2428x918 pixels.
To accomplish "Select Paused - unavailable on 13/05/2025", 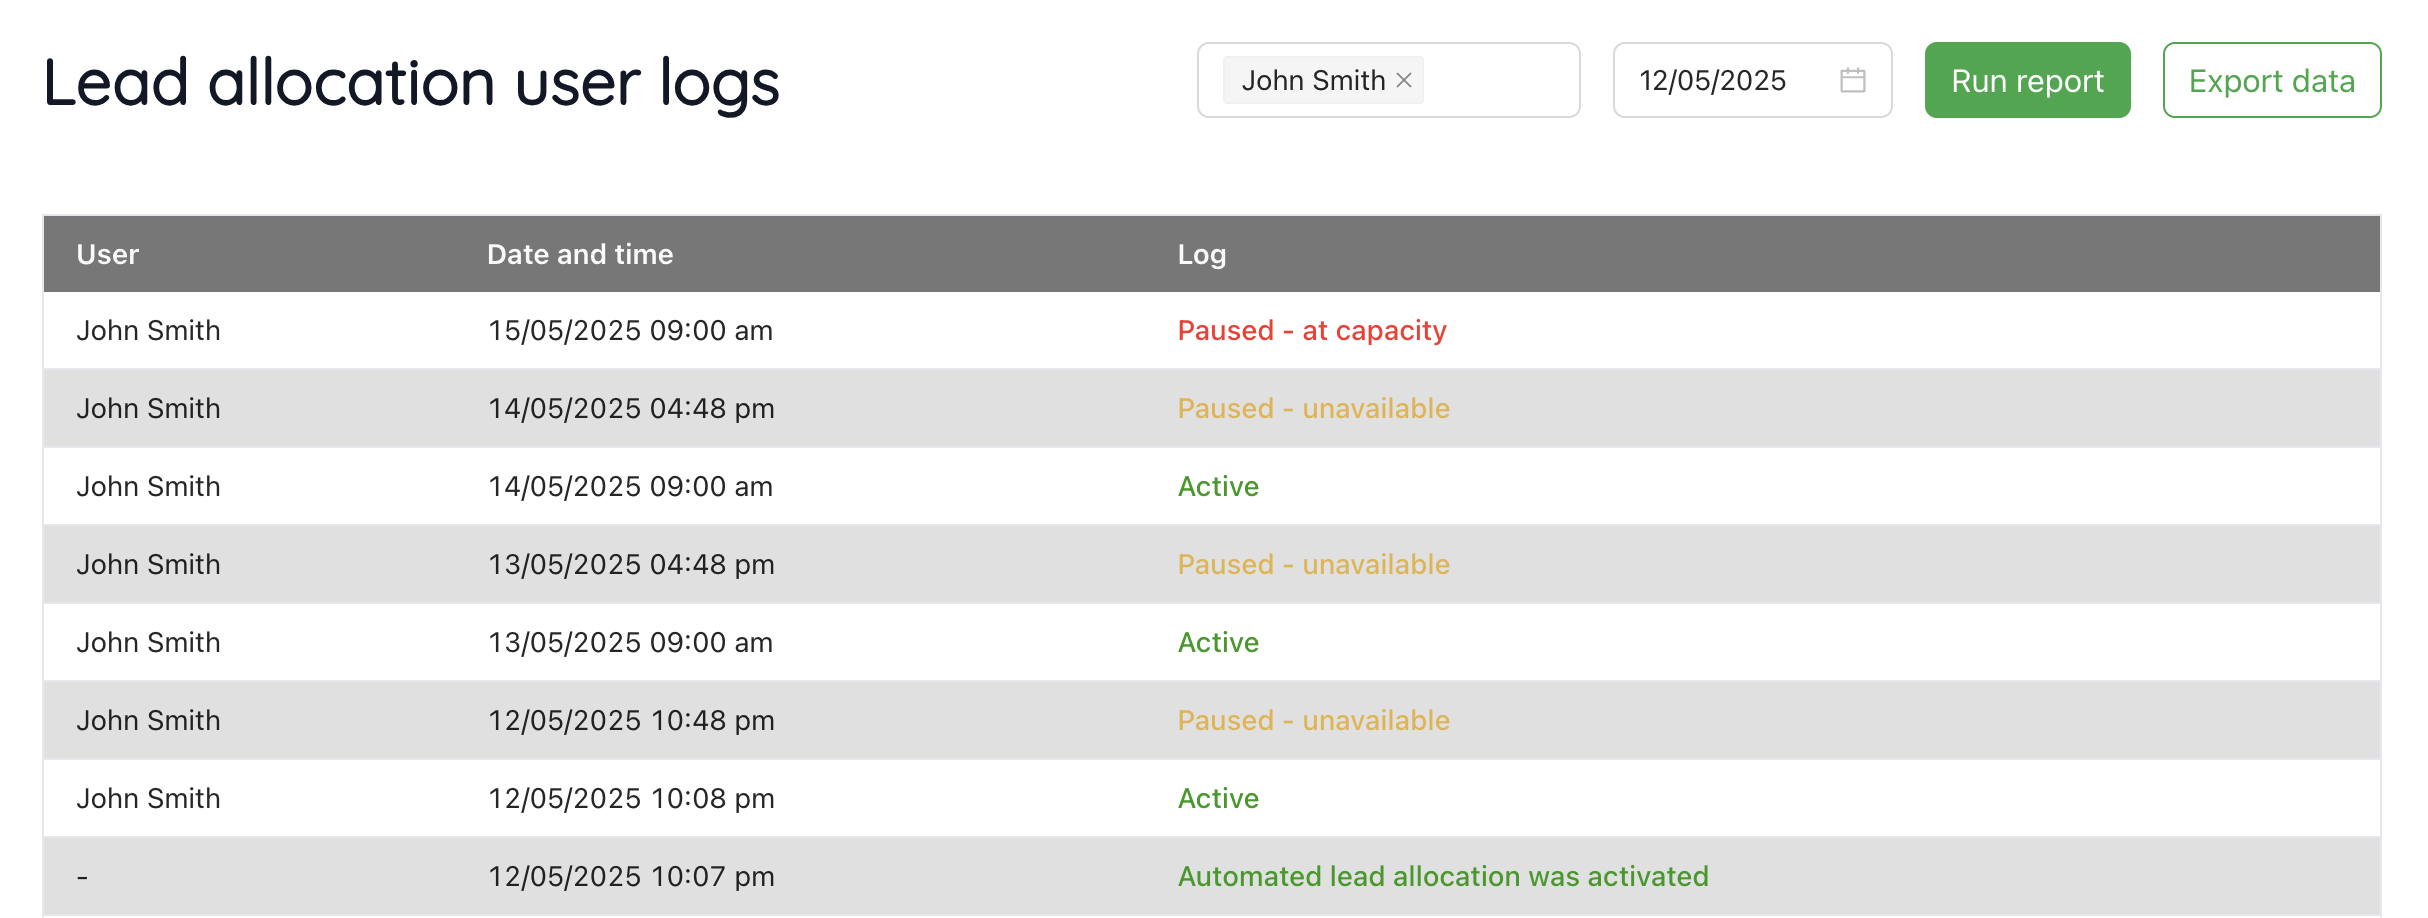I will pyautogui.click(x=1313, y=564).
